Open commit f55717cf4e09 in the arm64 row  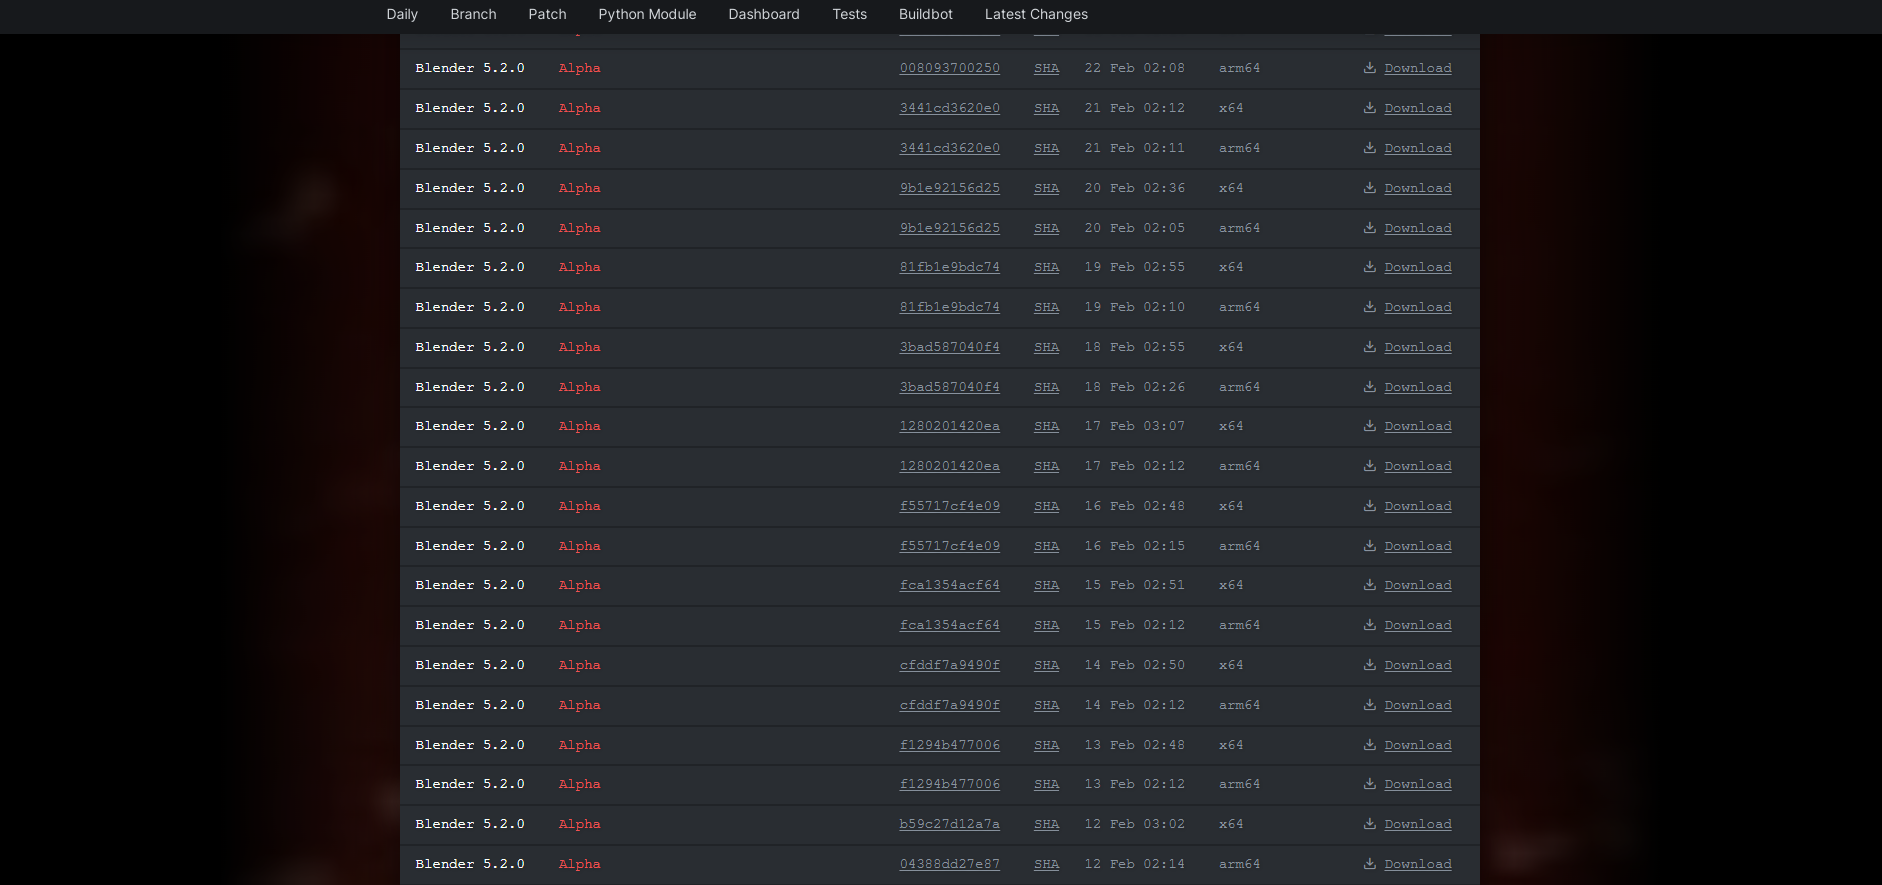click(x=949, y=546)
